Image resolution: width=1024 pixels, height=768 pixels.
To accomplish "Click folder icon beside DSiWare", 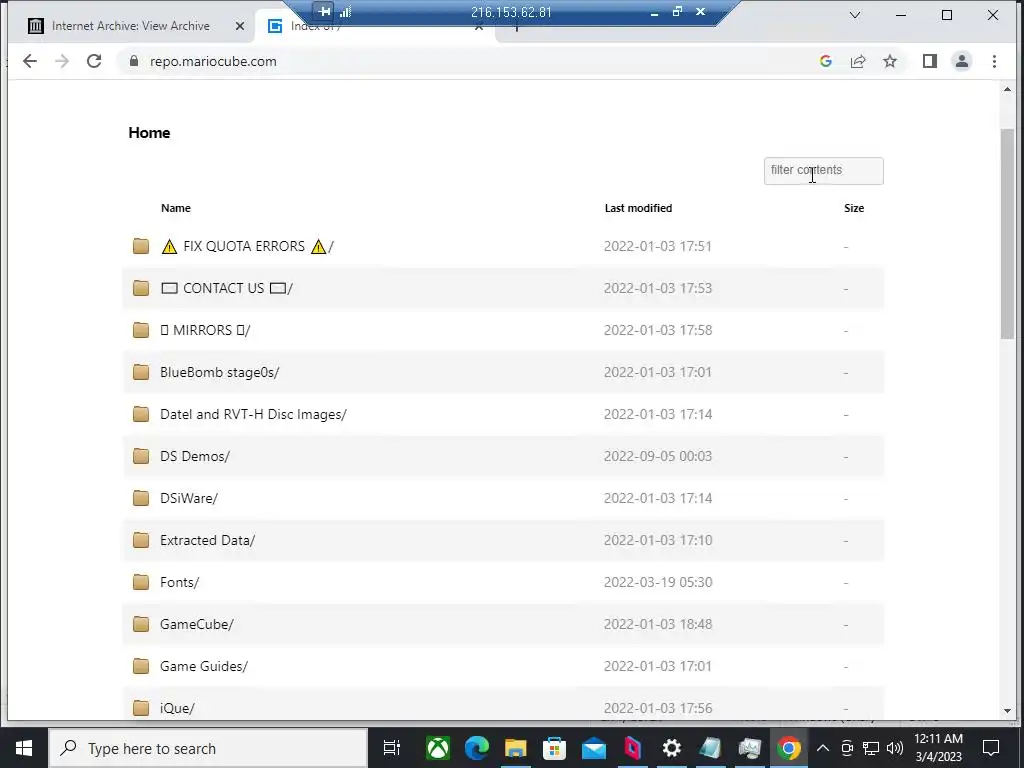I will tap(141, 498).
